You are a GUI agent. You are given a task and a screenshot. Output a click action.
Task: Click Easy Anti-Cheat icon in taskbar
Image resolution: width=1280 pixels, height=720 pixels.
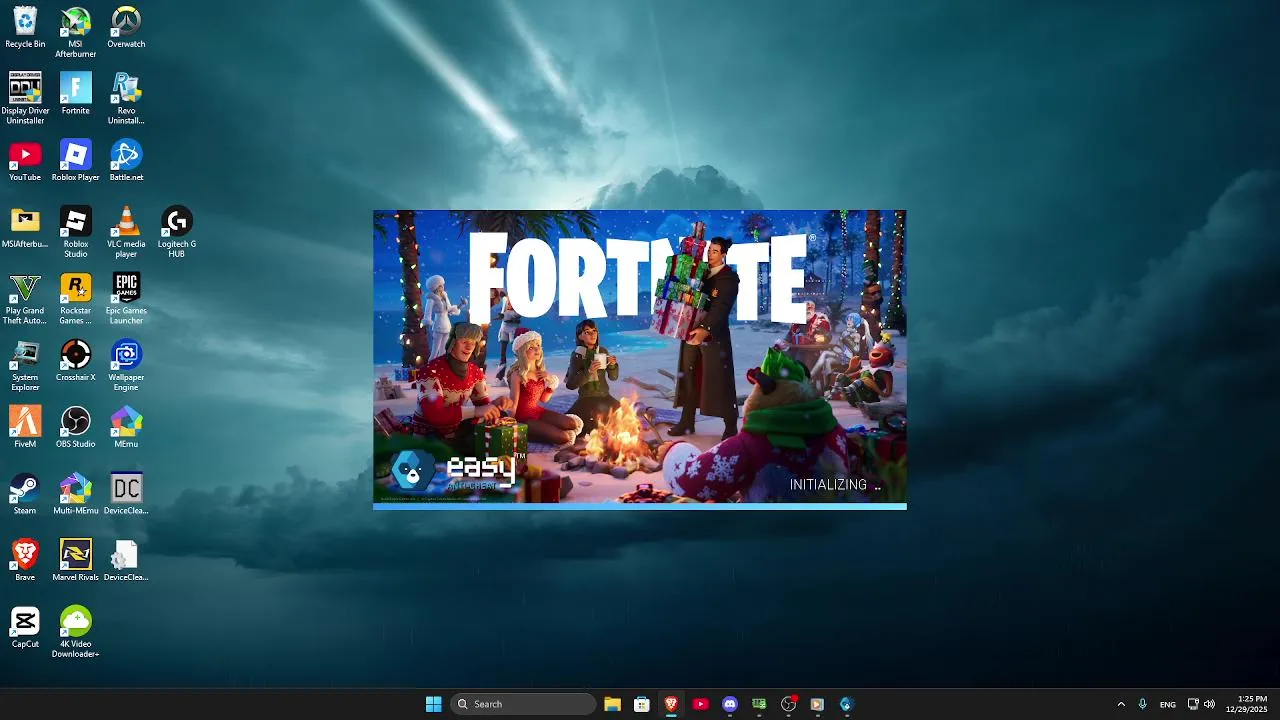click(x=847, y=704)
